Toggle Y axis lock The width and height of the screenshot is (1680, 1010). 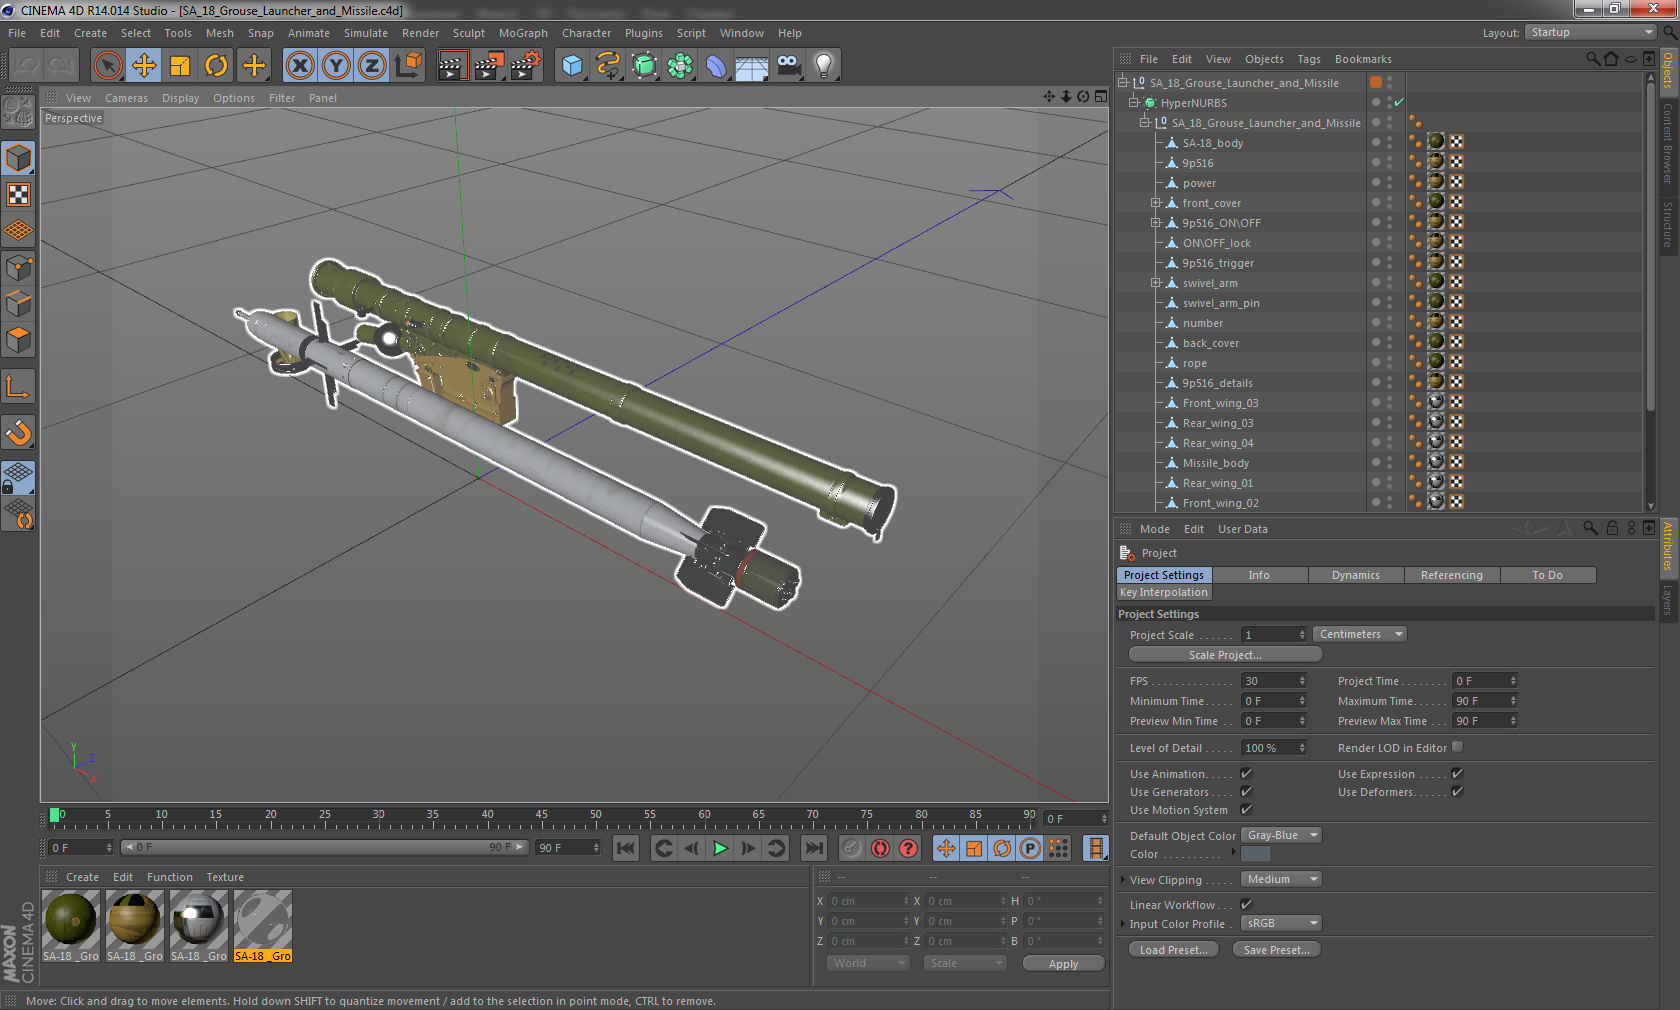pyautogui.click(x=336, y=66)
